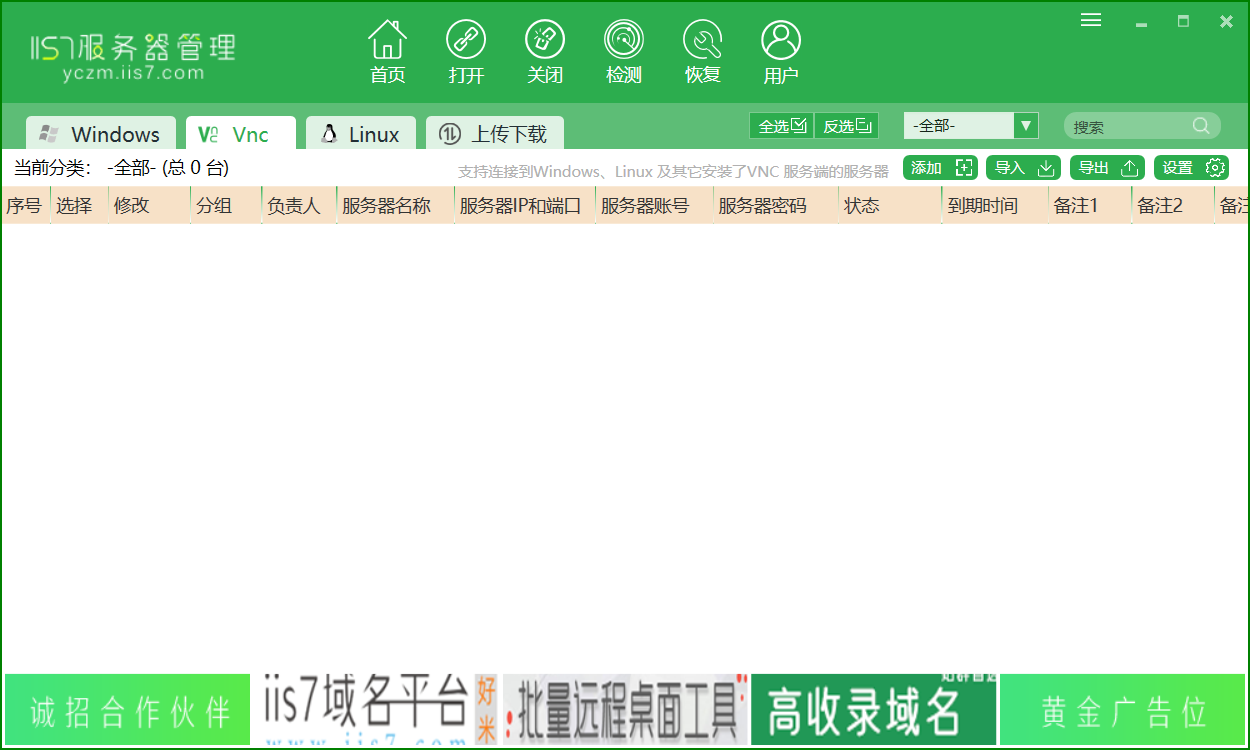The height and width of the screenshot is (750, 1250).
Task: Open the 用户 user account icon
Action: [780, 50]
